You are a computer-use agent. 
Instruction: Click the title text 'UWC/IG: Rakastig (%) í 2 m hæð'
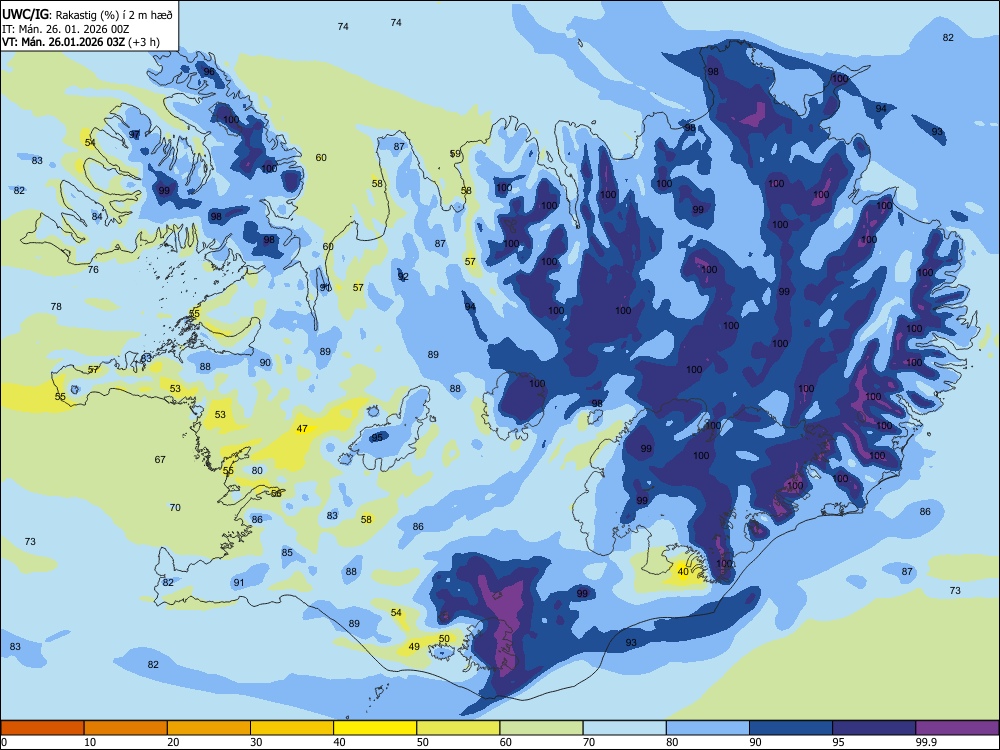[87, 14]
